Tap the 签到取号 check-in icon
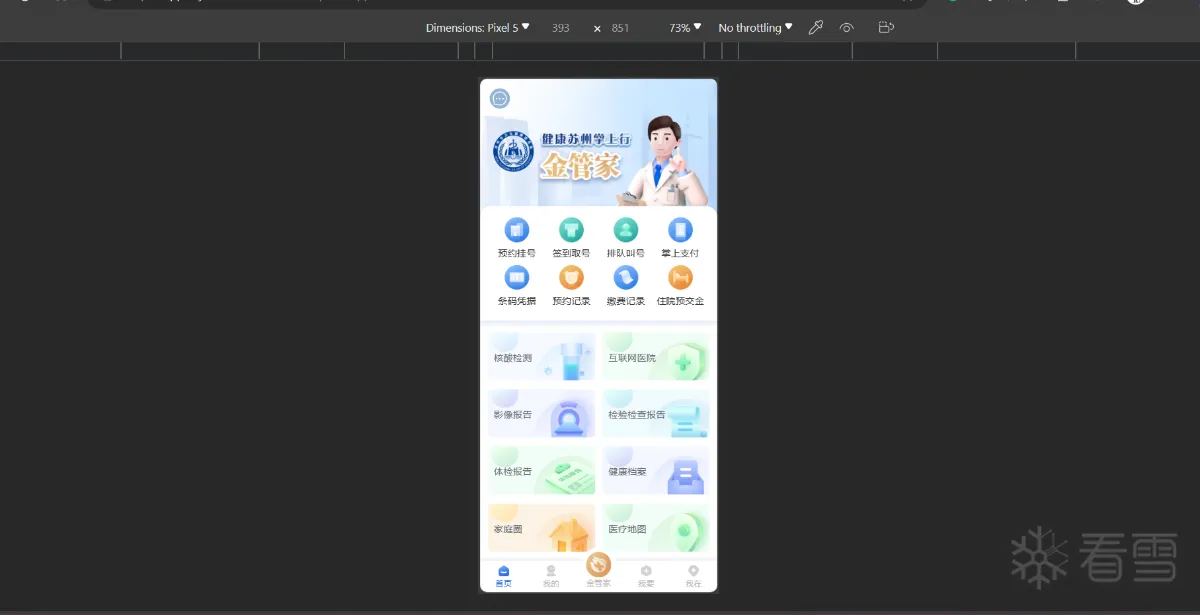Viewport: 1200px width, 615px height. point(571,230)
